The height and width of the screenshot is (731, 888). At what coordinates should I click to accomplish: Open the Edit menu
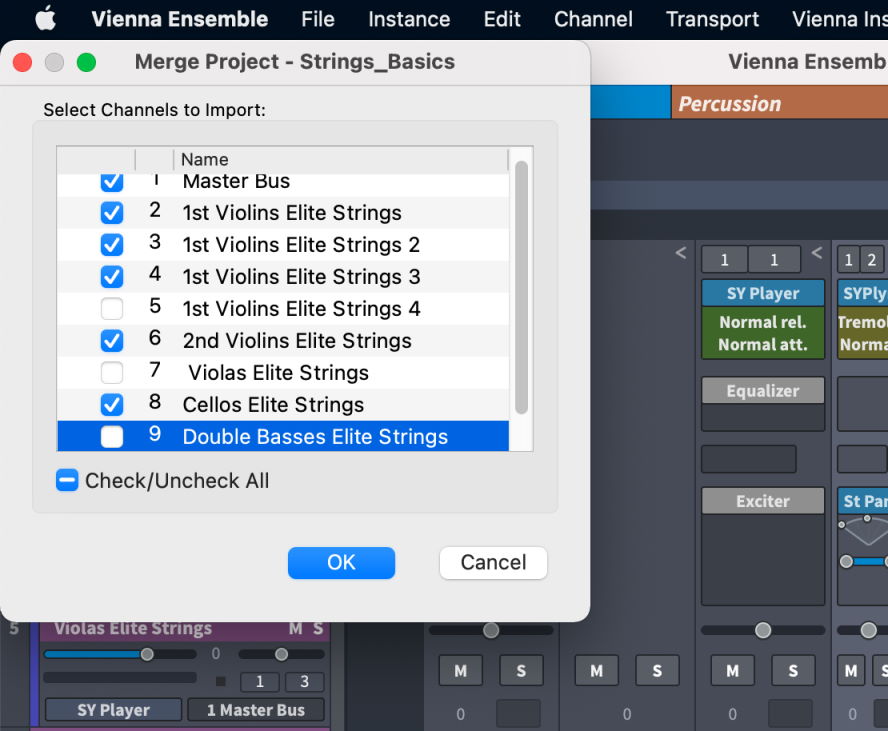(x=502, y=19)
